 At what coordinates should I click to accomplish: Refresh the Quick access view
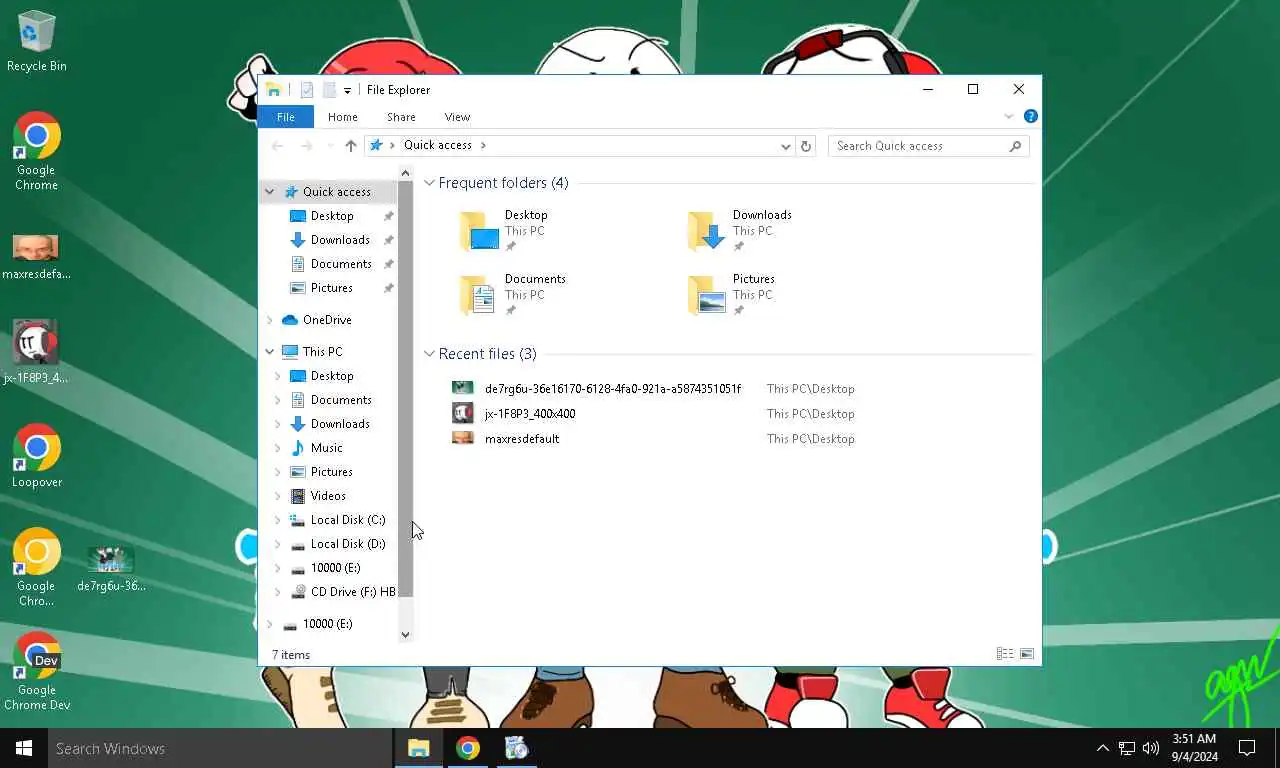tap(806, 146)
